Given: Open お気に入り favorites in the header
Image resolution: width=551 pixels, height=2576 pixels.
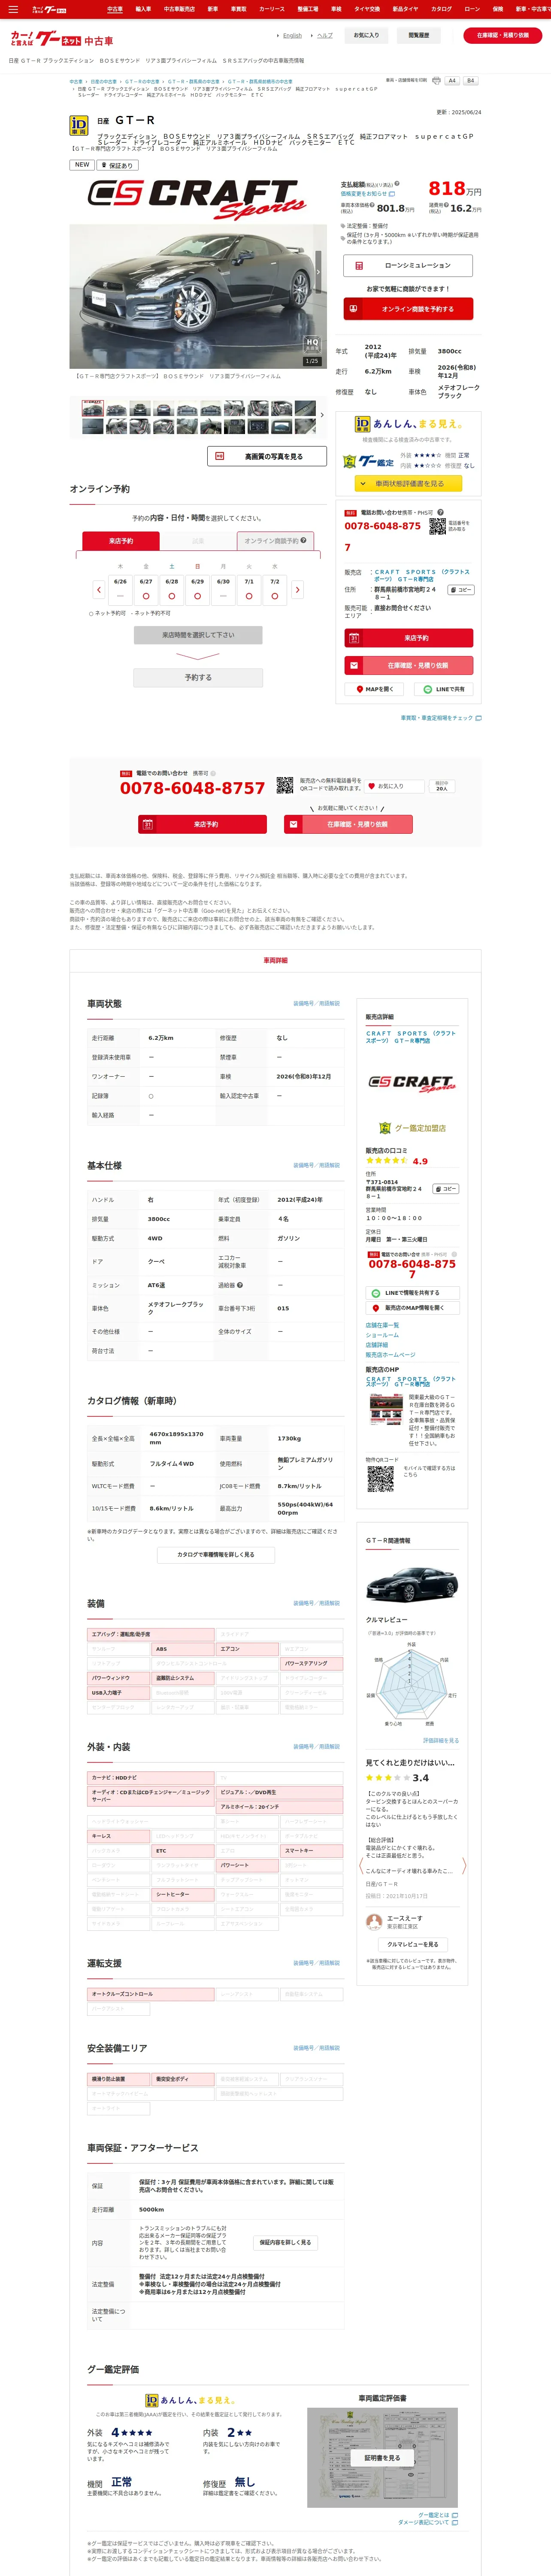Looking at the screenshot, I should pos(367,35).
